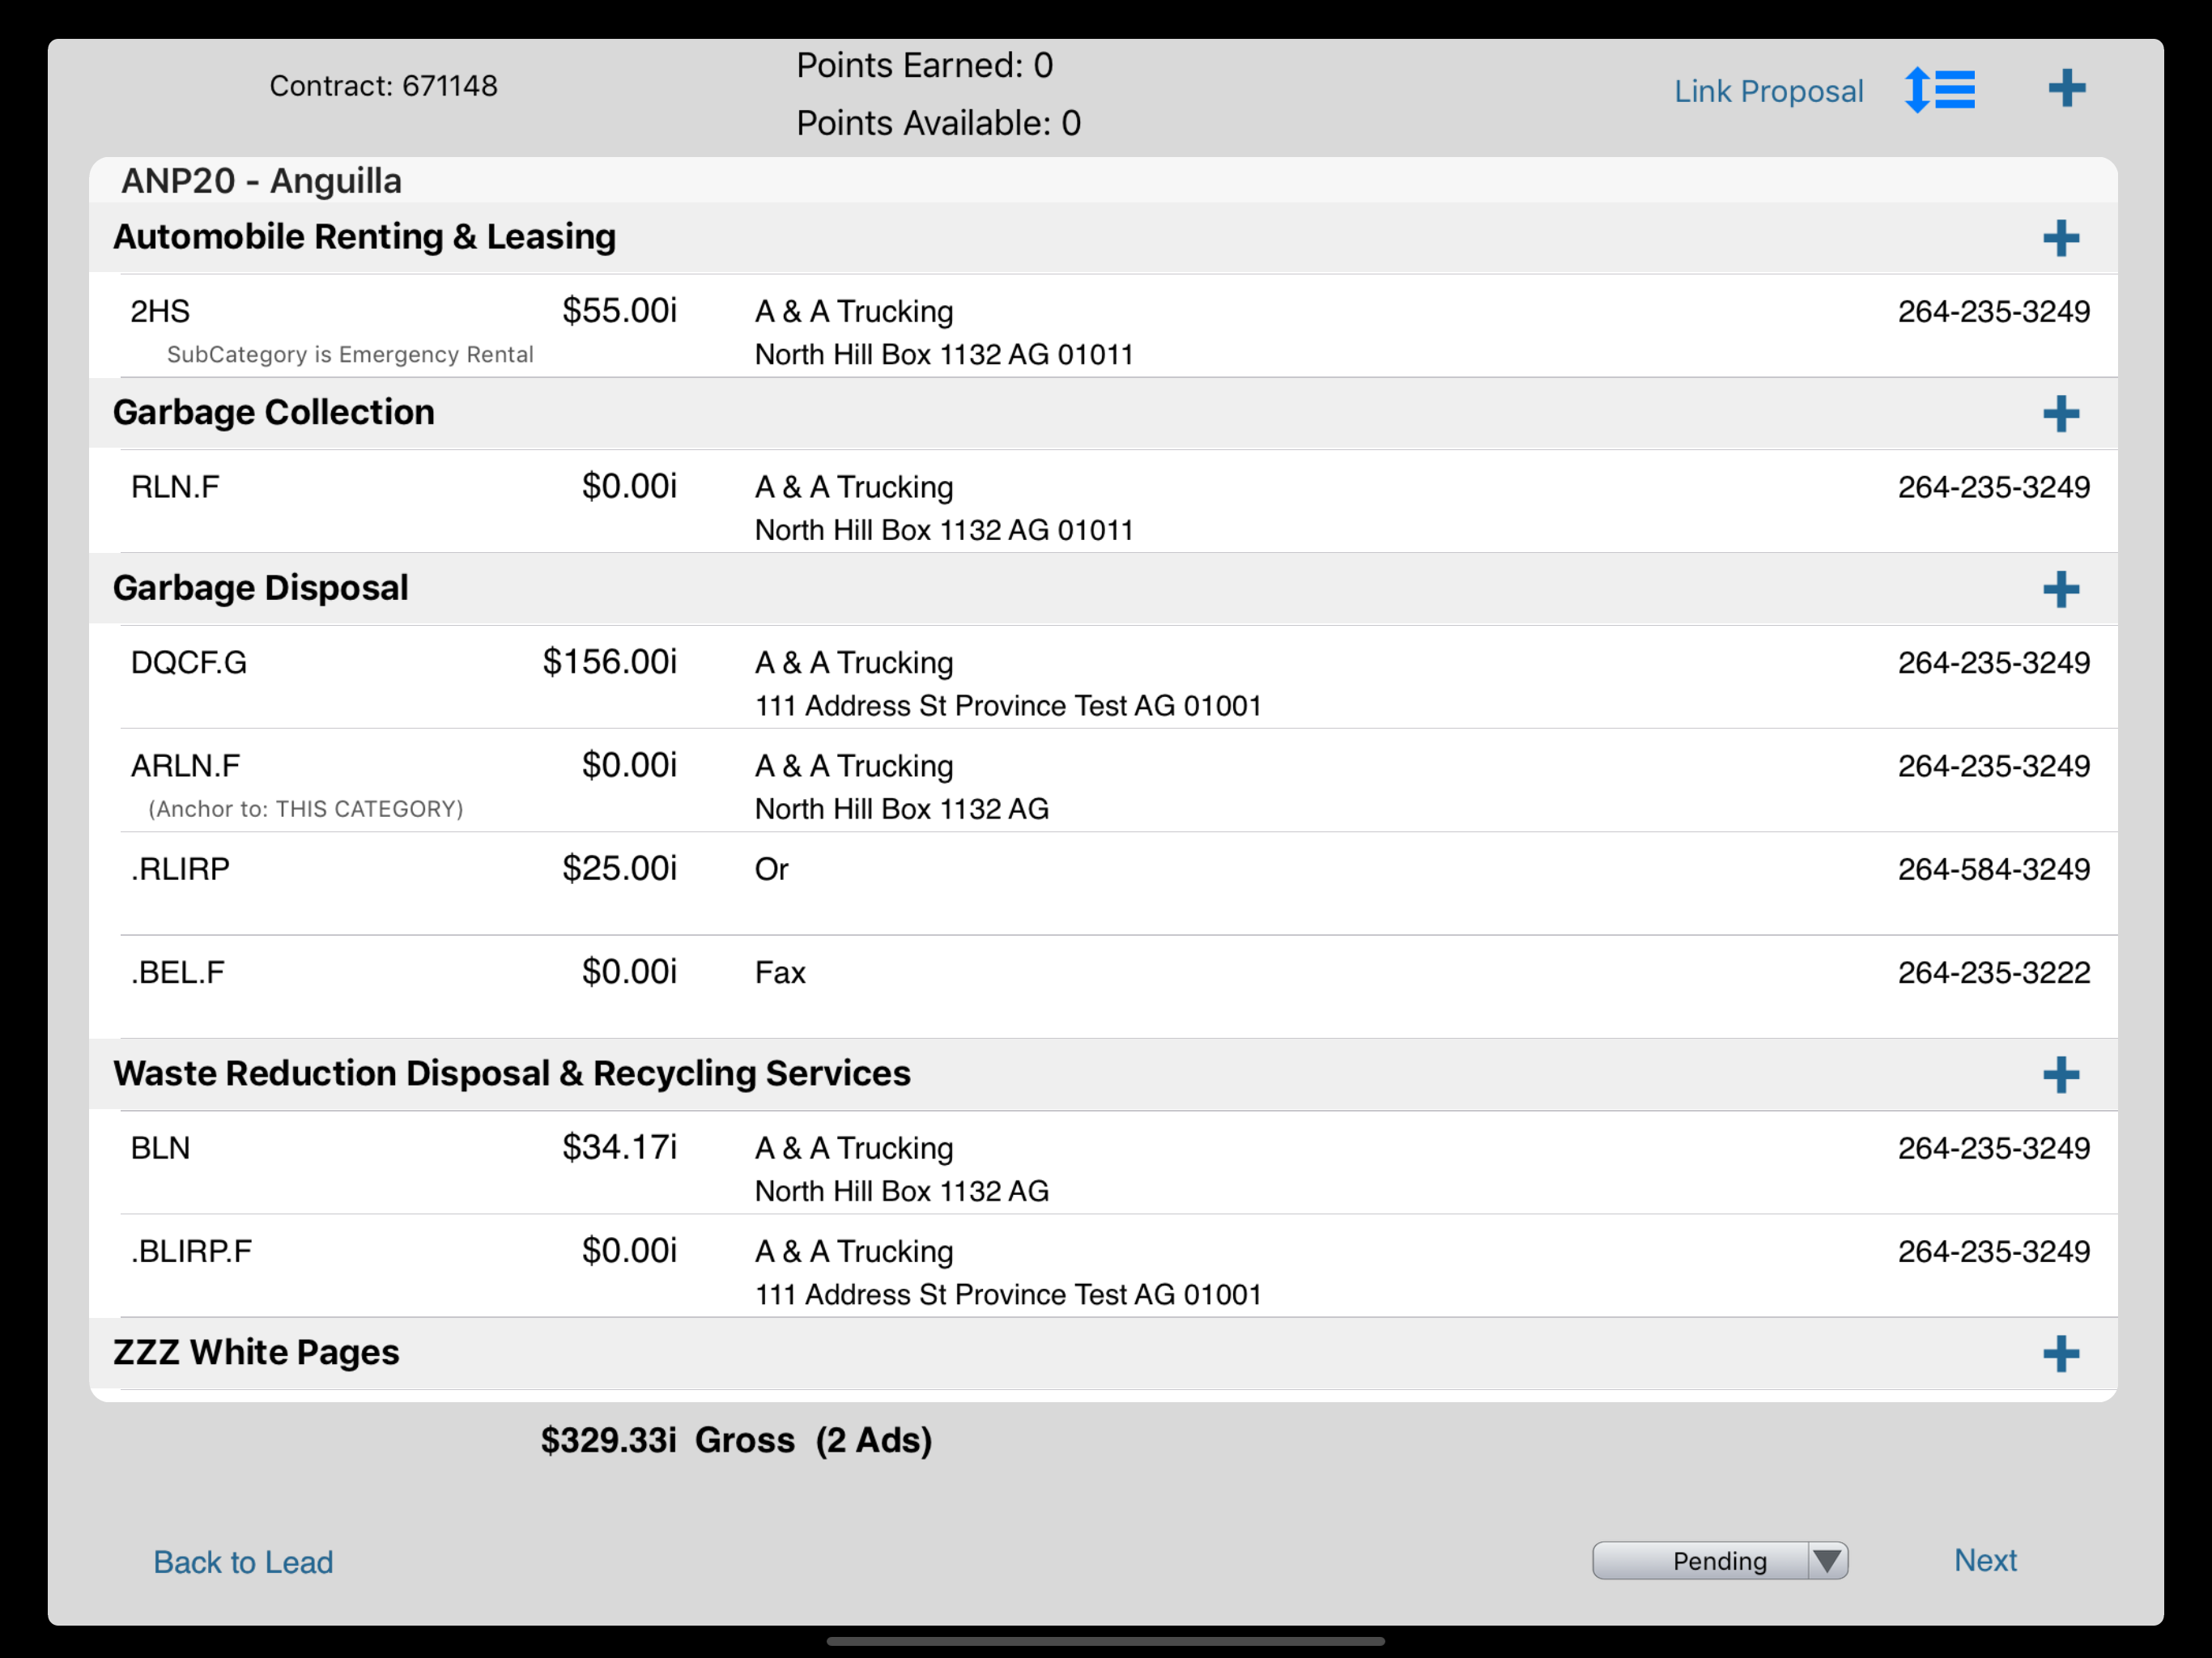Tap fax number 264-235-3222

point(1993,972)
